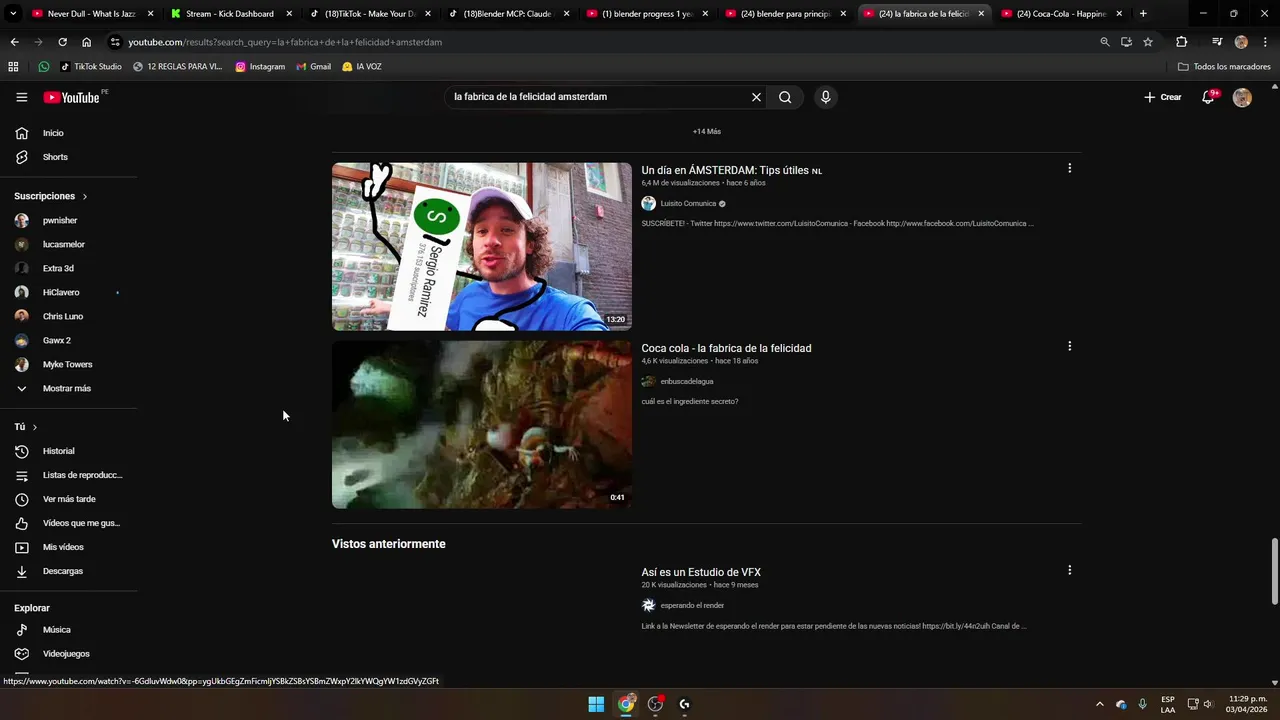Click the Crear button
Viewport: 1280px width, 720px height.
[x=1163, y=97]
